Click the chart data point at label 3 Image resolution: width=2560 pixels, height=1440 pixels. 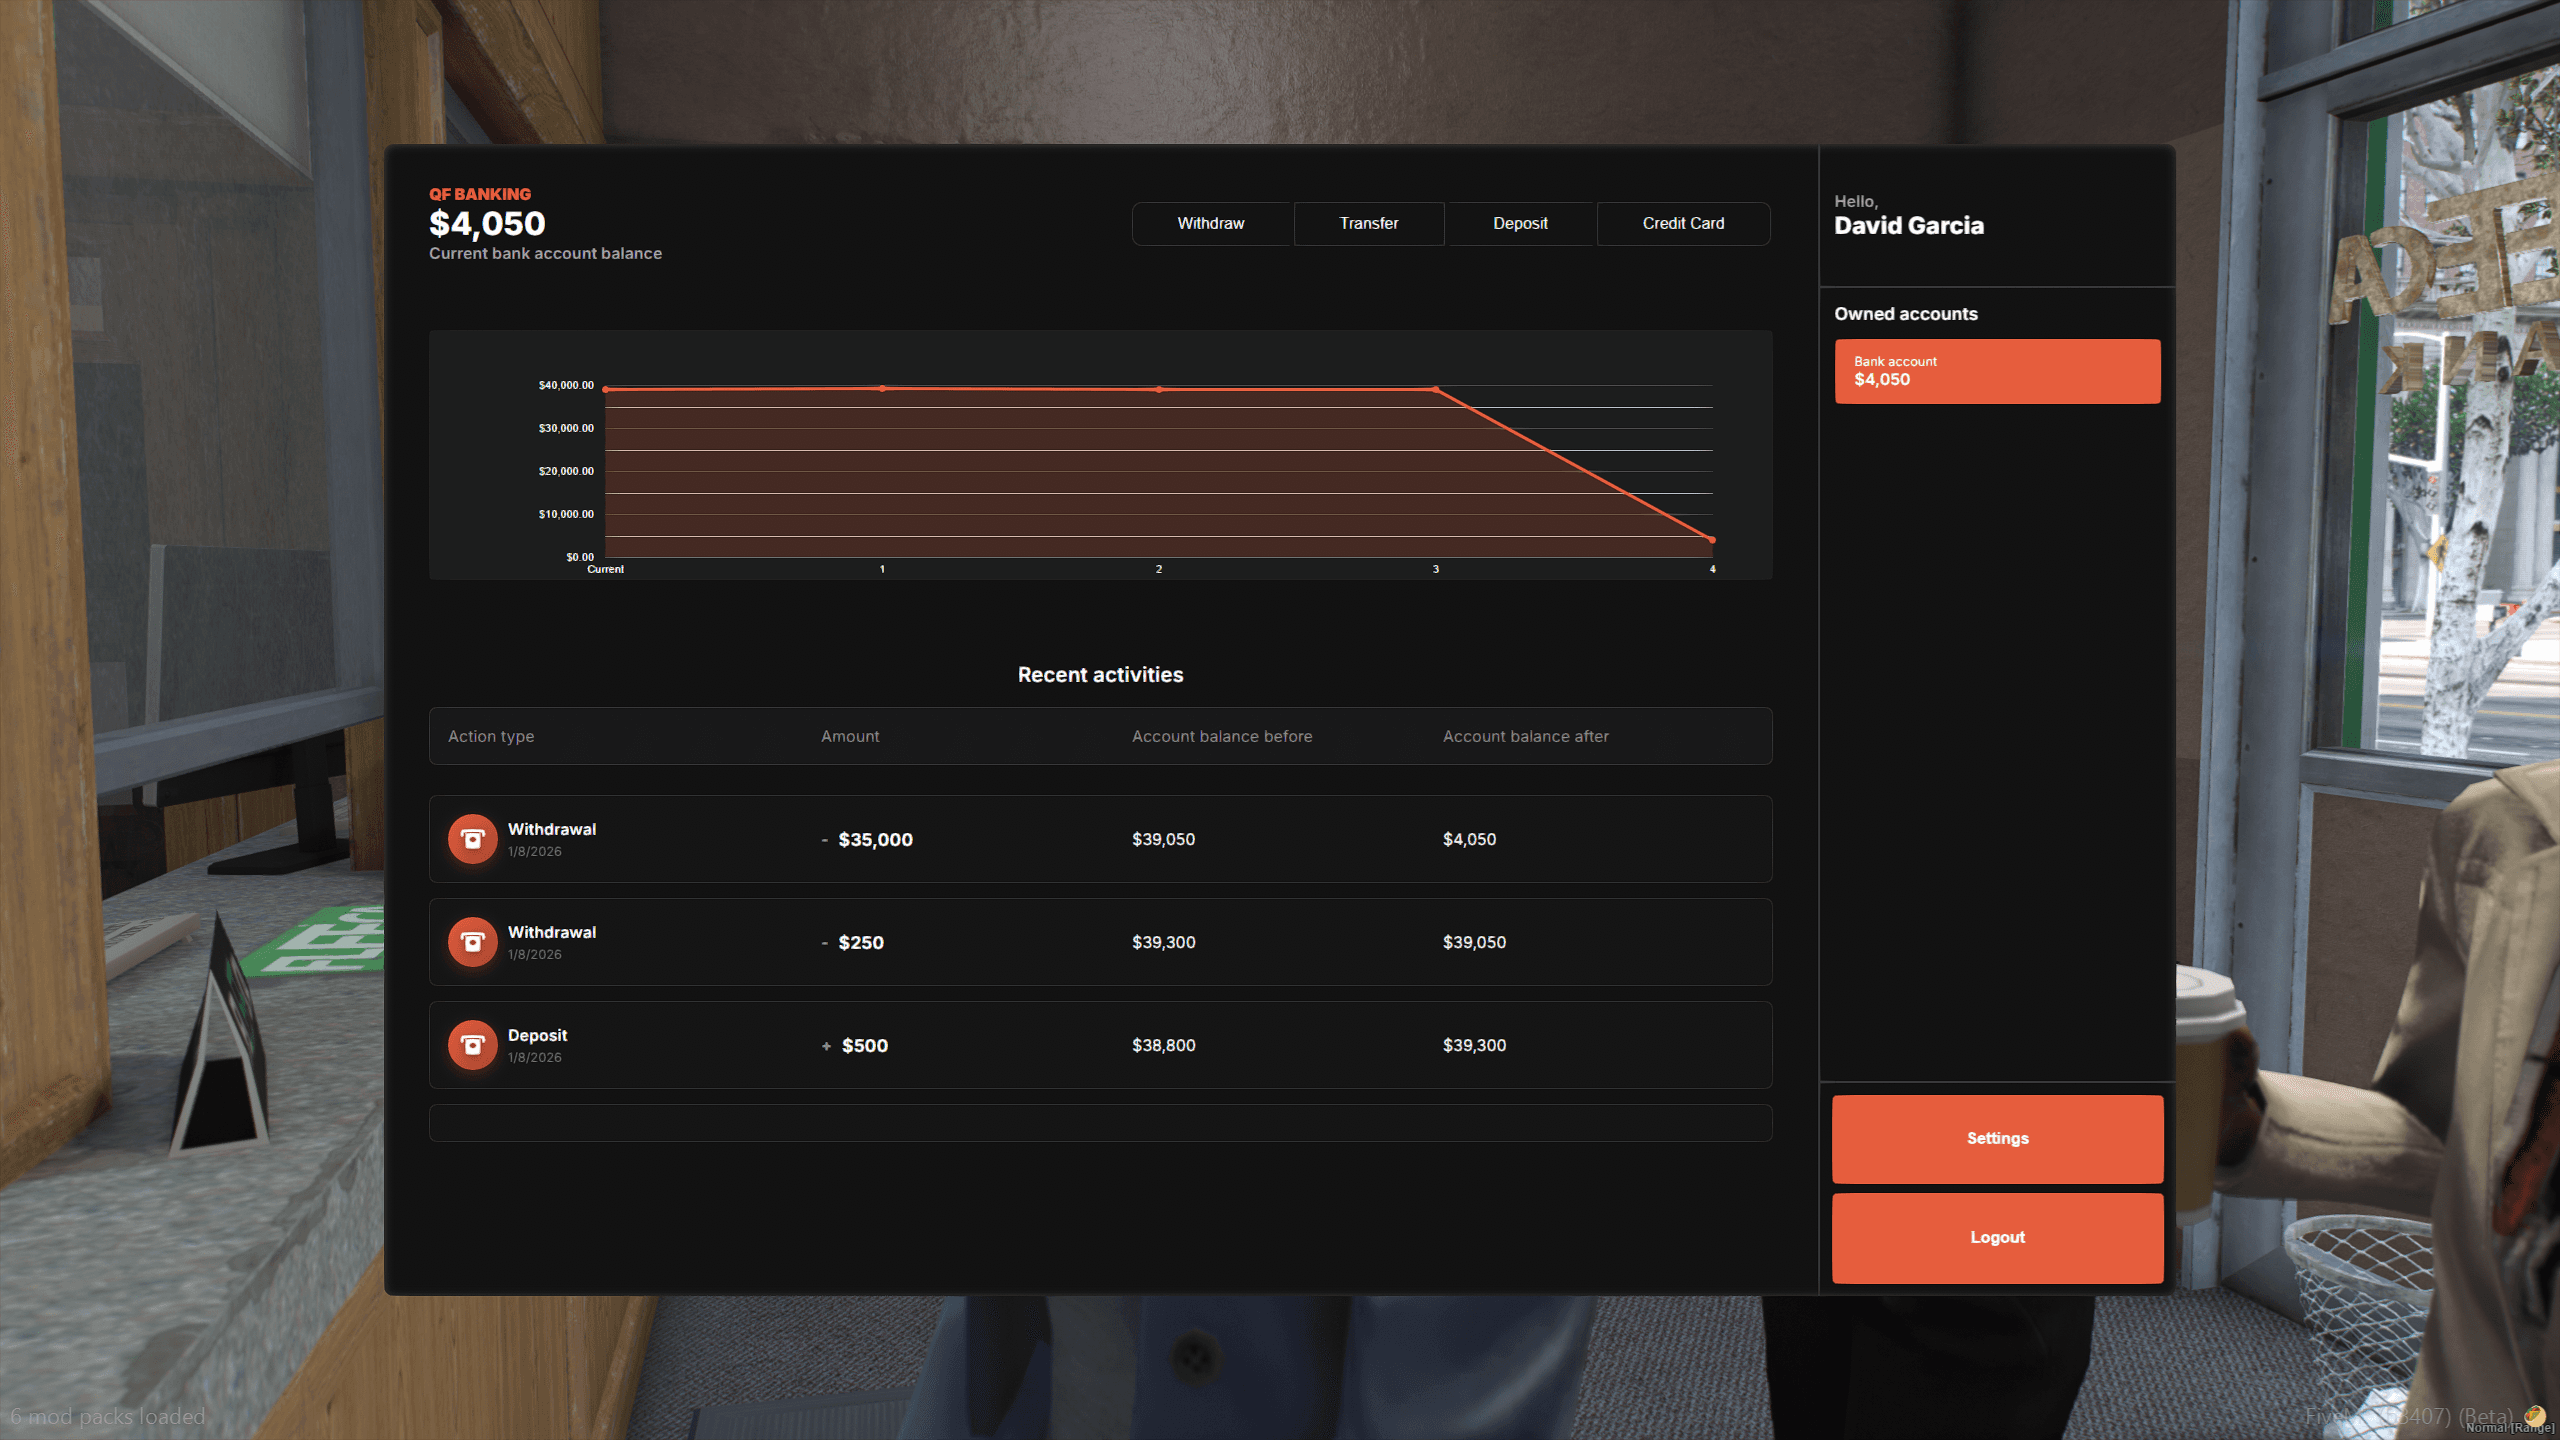tap(1436, 389)
